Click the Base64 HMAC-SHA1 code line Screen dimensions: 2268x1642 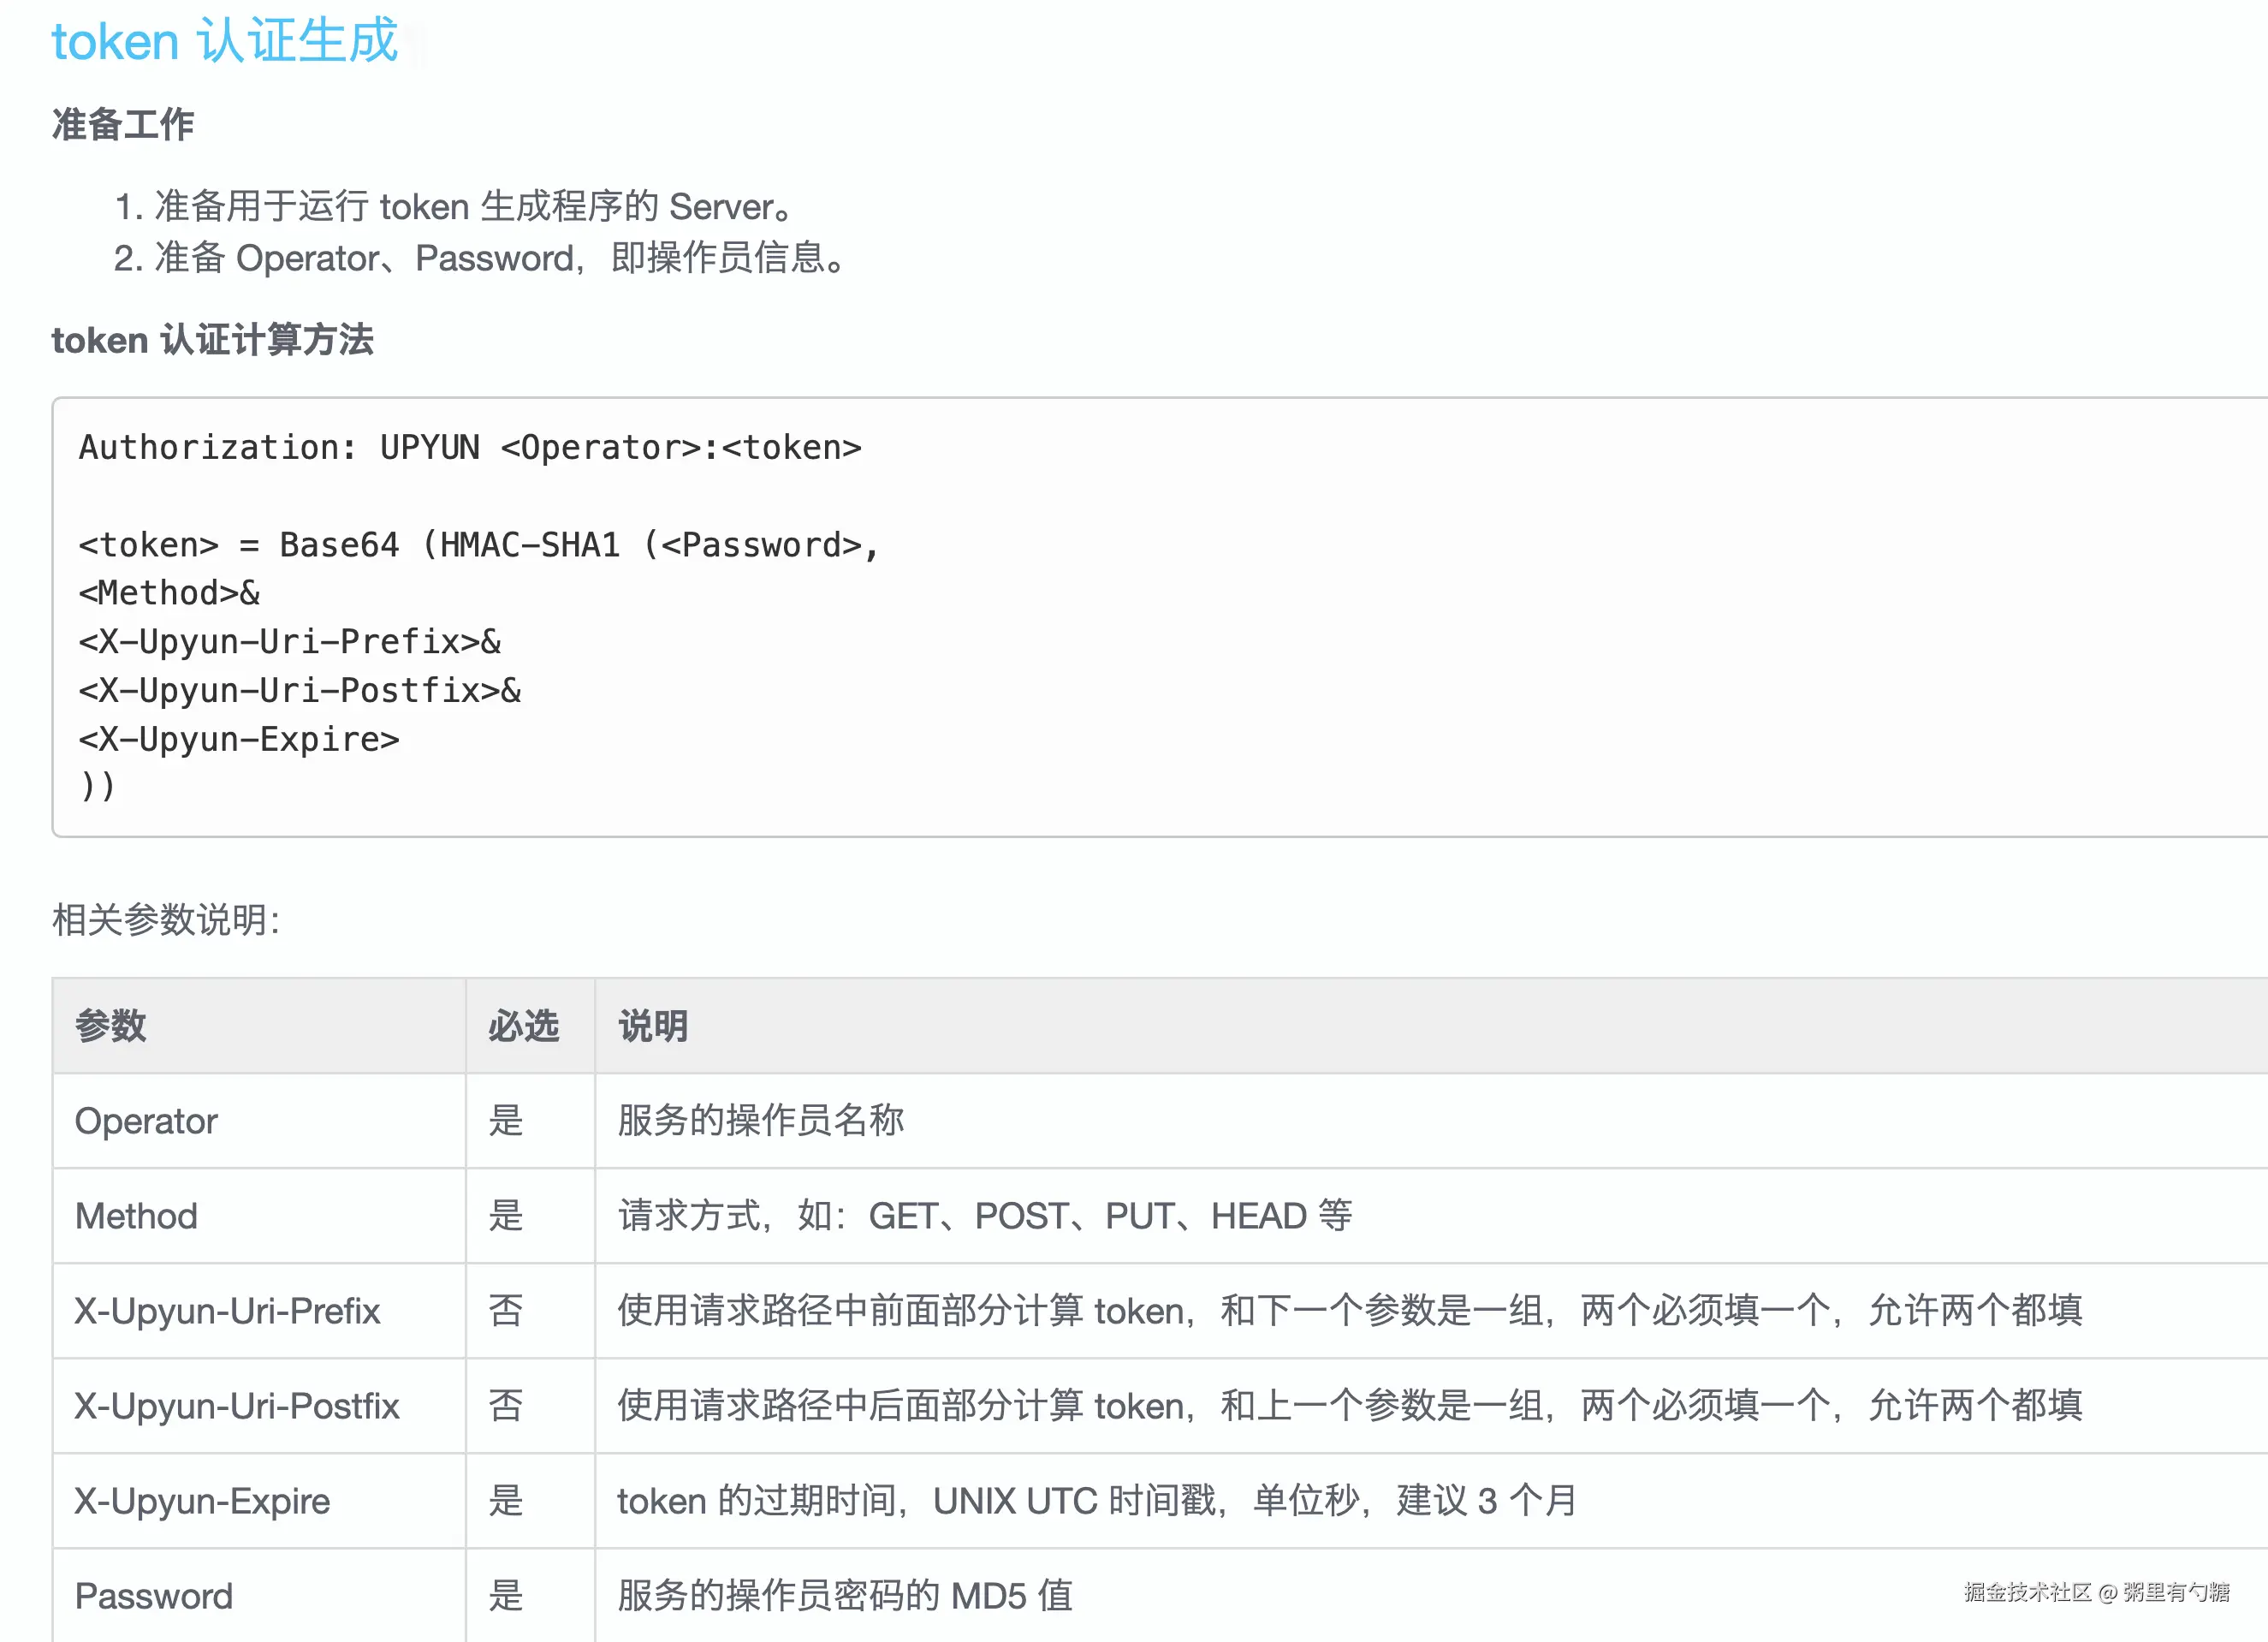(x=478, y=545)
